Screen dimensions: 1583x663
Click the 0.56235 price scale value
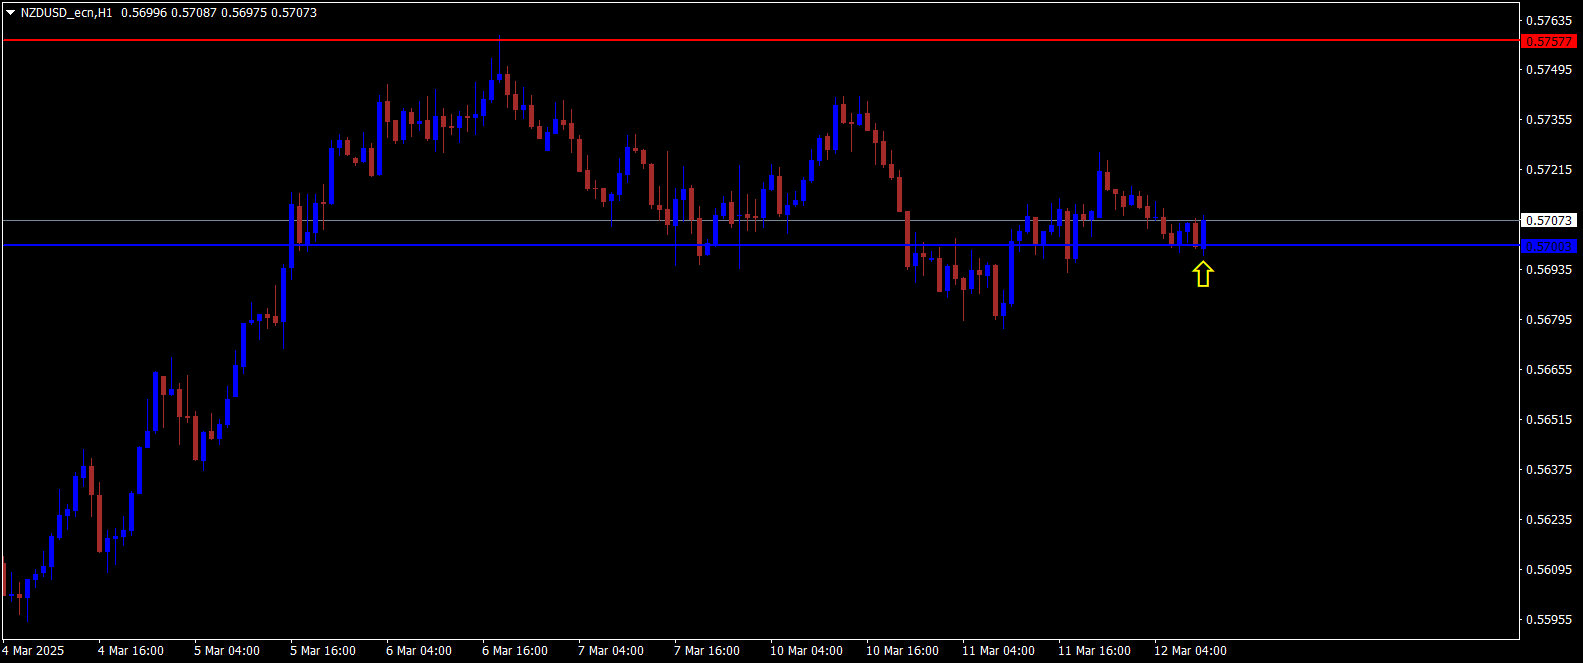[1548, 520]
